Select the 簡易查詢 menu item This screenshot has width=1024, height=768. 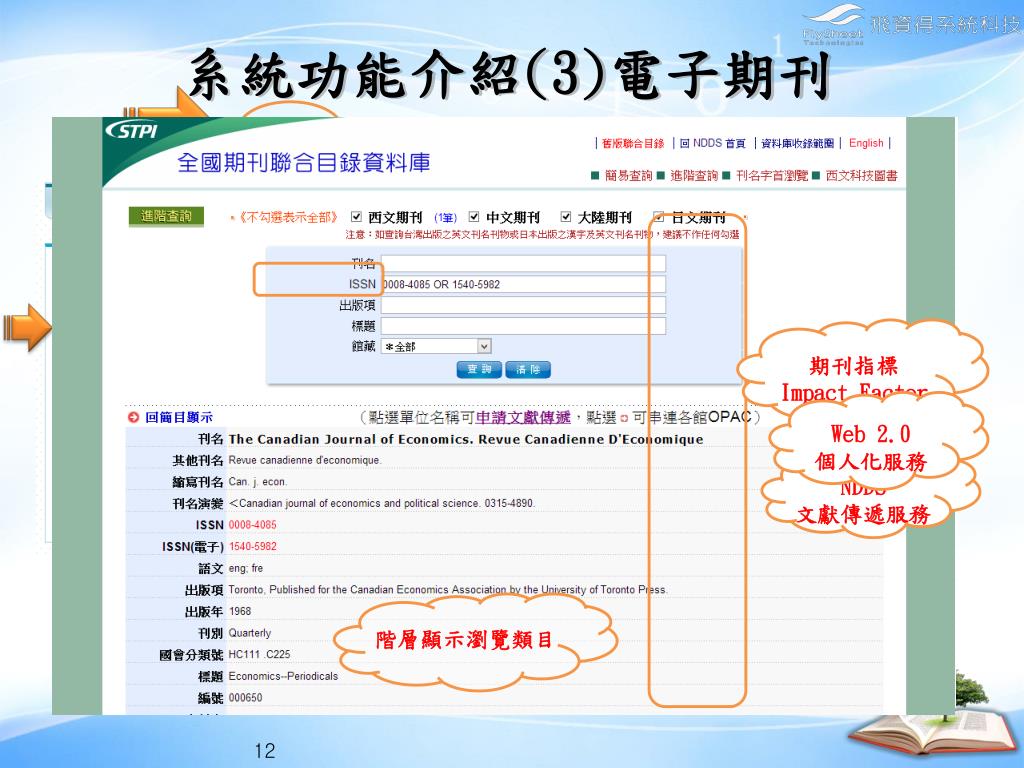coord(628,175)
